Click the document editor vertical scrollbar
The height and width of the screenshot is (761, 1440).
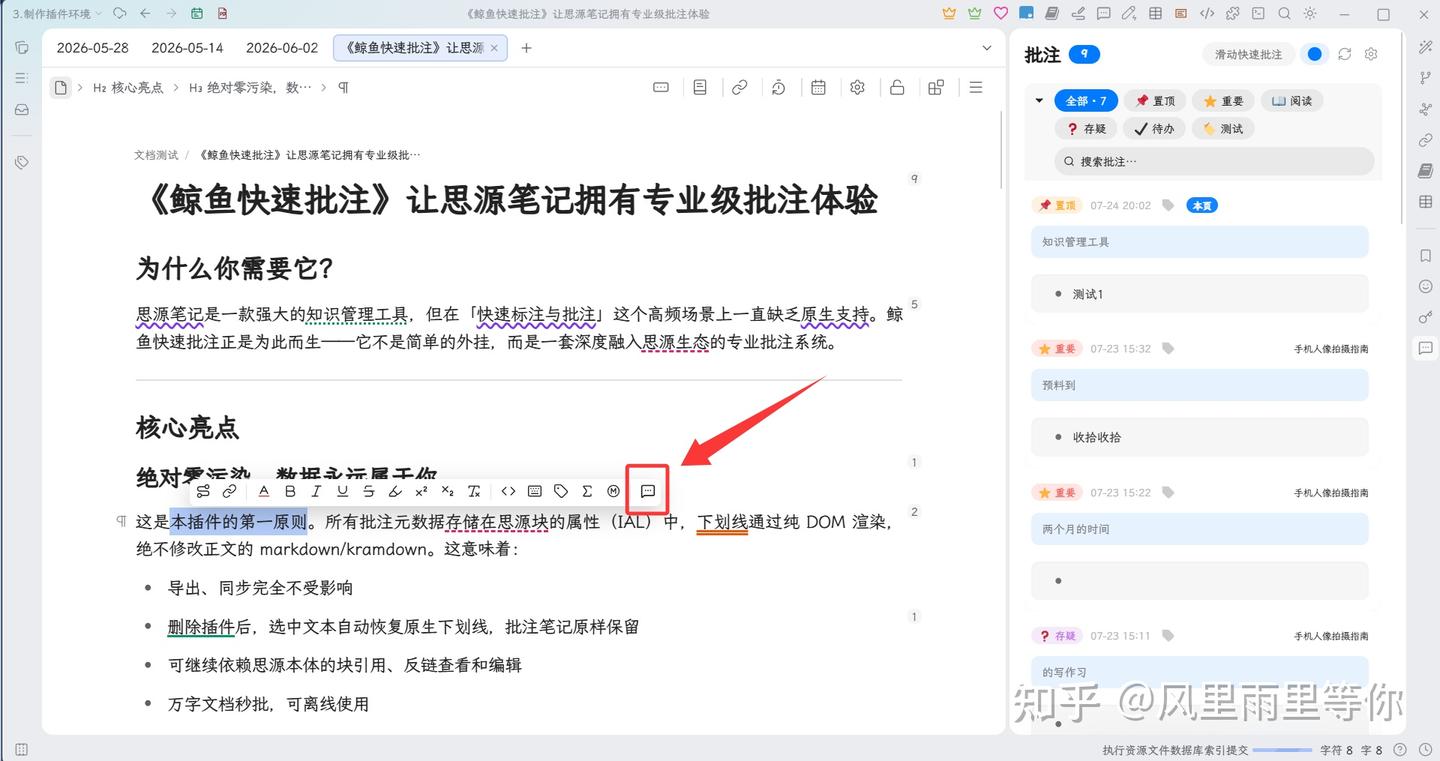1002,148
